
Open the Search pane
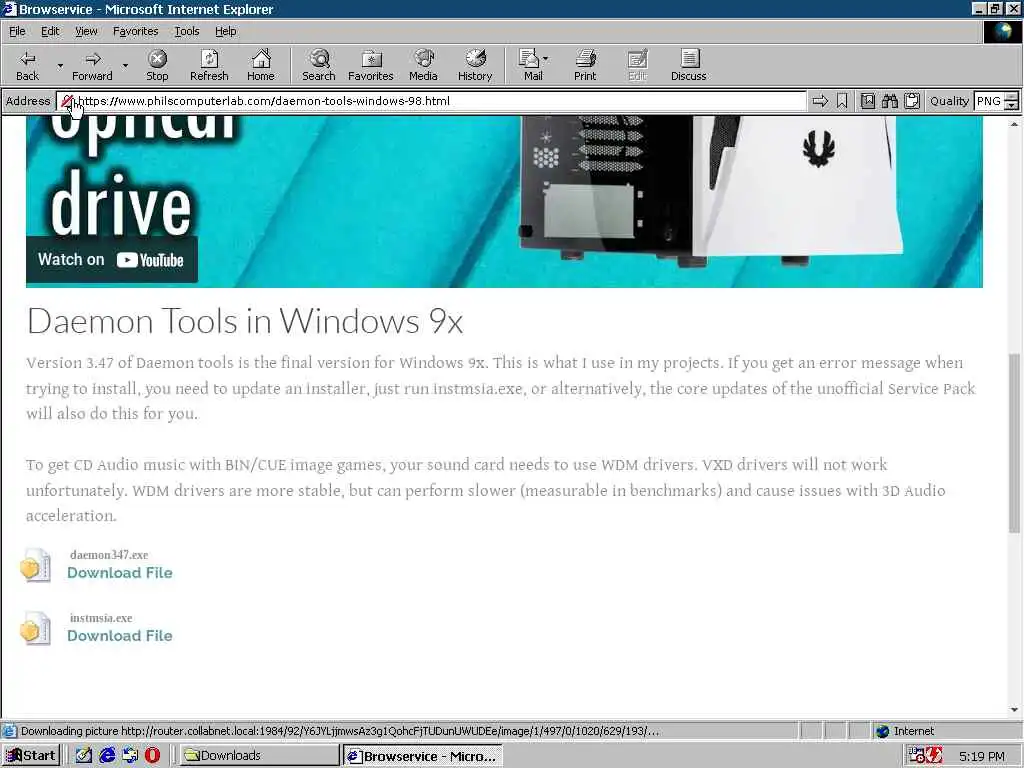(319, 65)
